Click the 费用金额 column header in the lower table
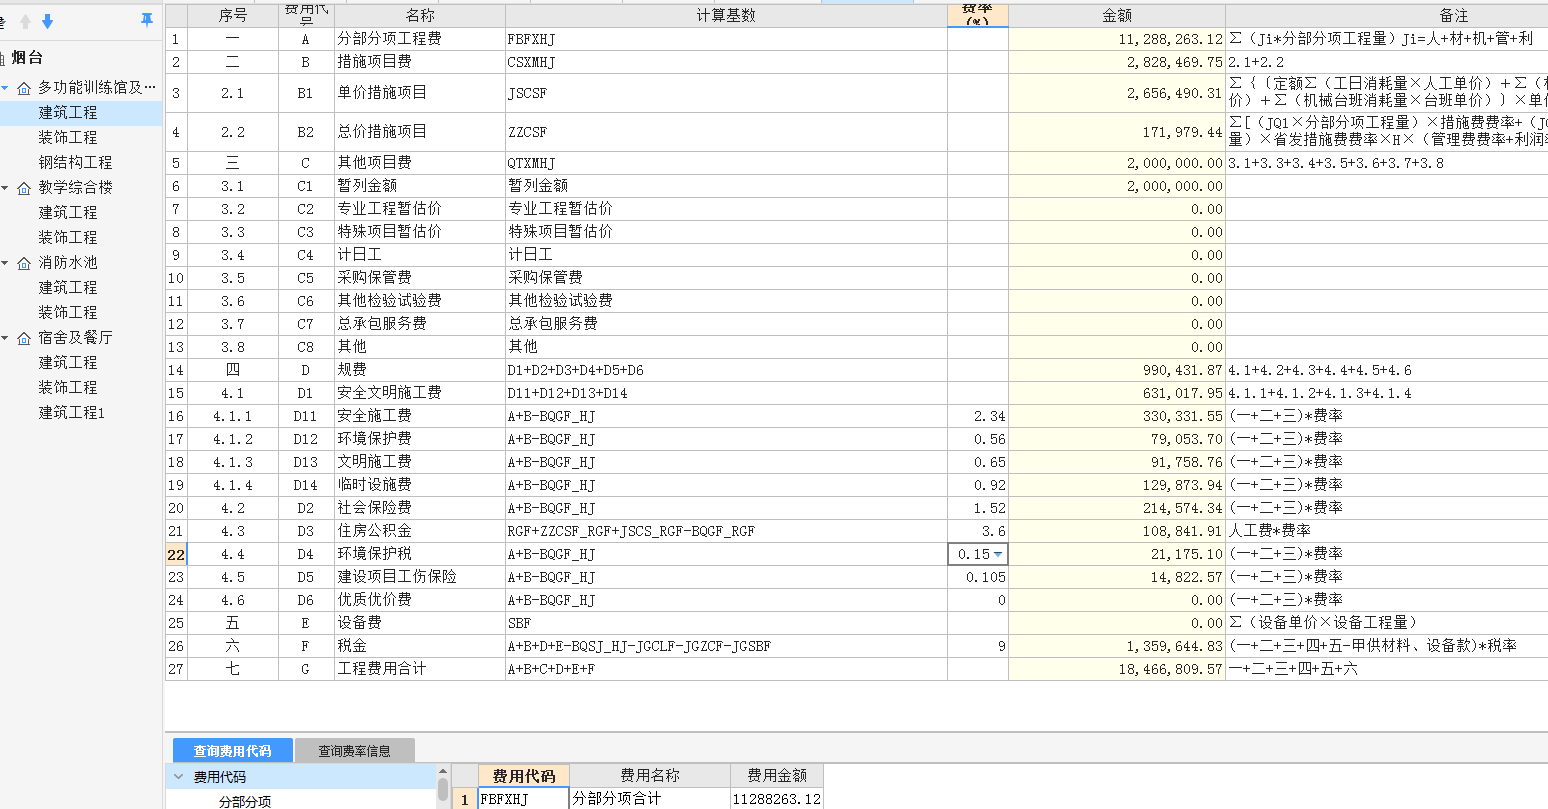Image resolution: width=1548 pixels, height=809 pixels. [x=777, y=775]
